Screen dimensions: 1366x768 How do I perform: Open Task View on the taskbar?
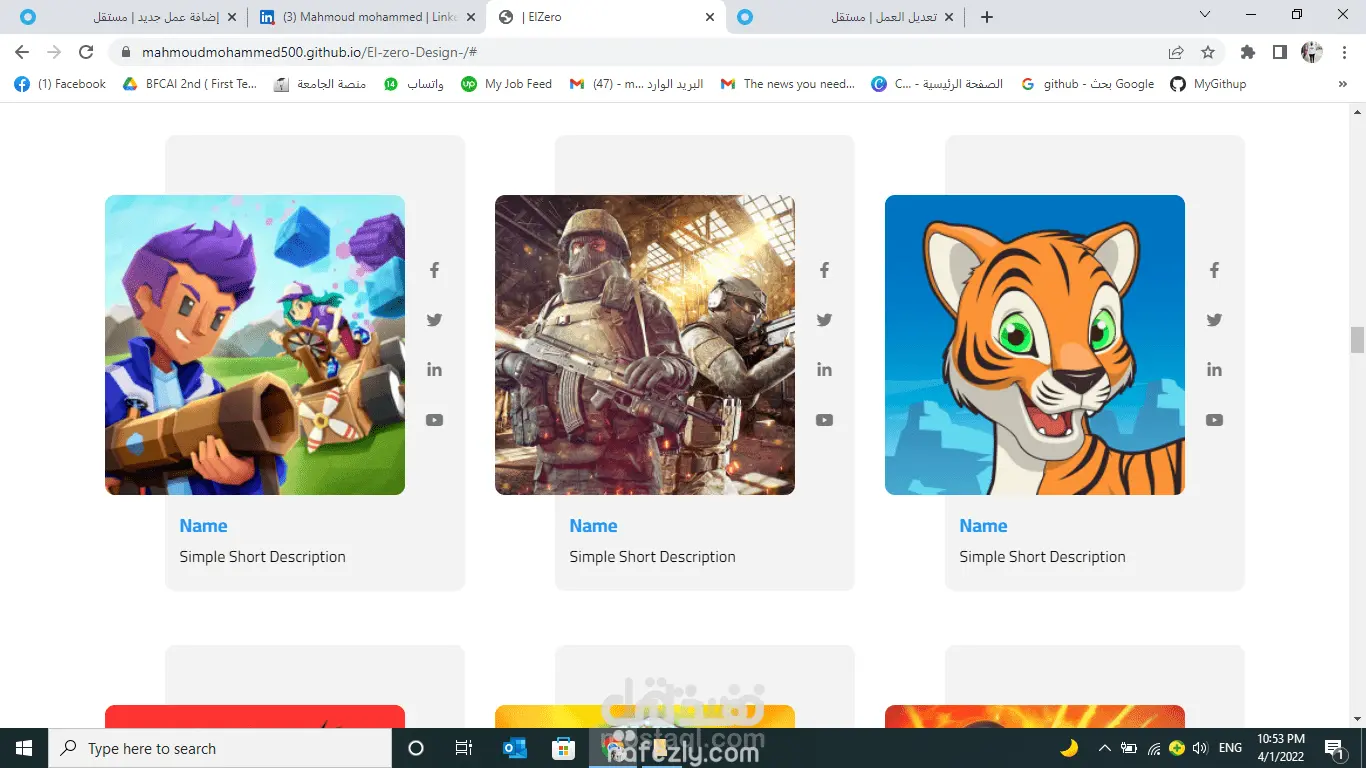464,748
